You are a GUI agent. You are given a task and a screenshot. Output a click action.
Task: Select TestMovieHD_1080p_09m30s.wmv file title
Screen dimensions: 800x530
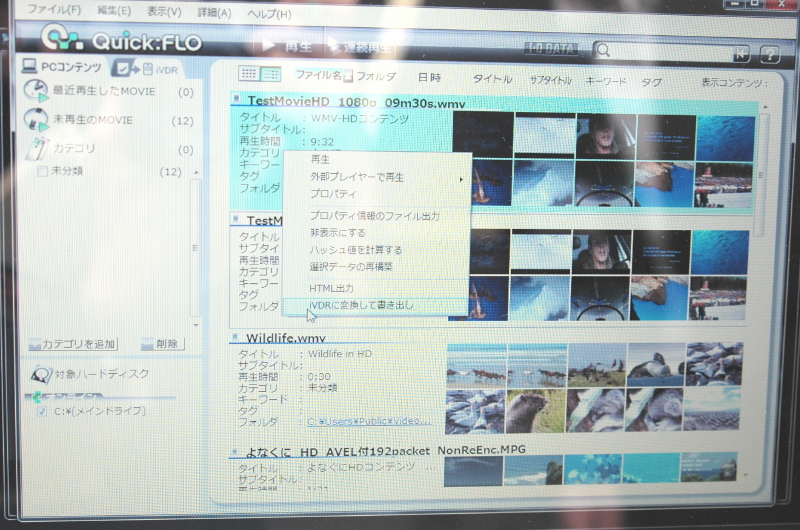tap(356, 102)
